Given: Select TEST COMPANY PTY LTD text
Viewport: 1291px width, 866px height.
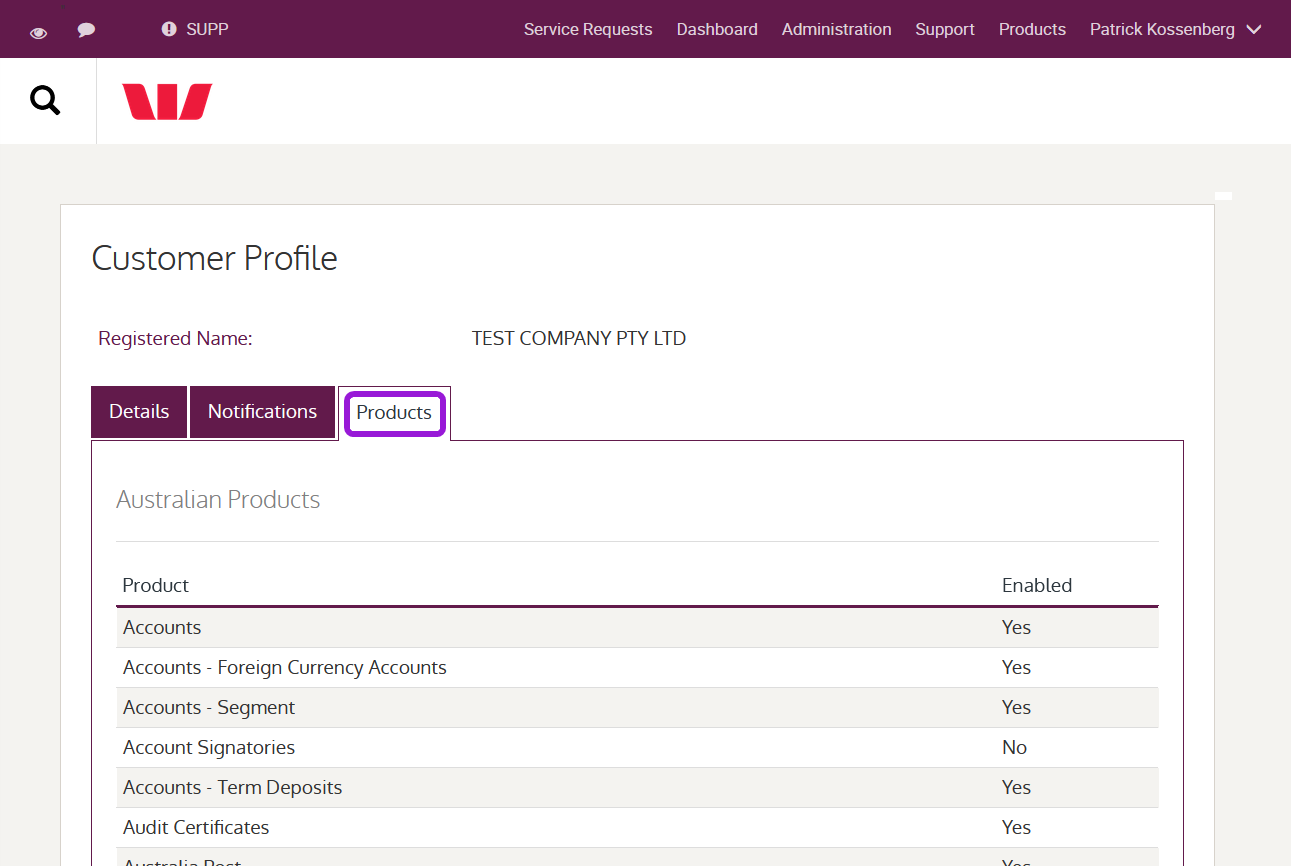Looking at the screenshot, I should tap(579, 339).
